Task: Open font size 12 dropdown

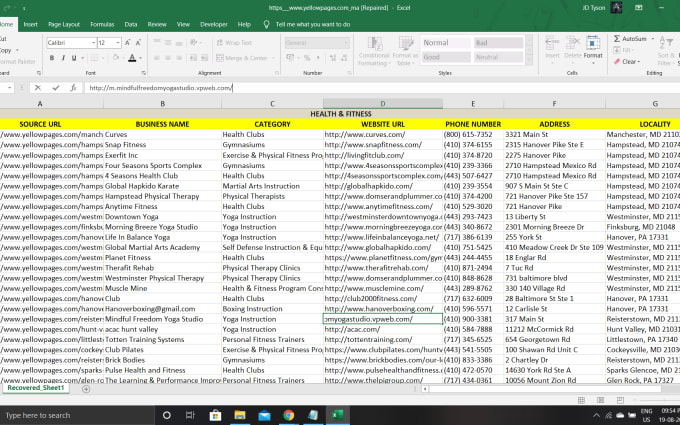Action: (118, 43)
